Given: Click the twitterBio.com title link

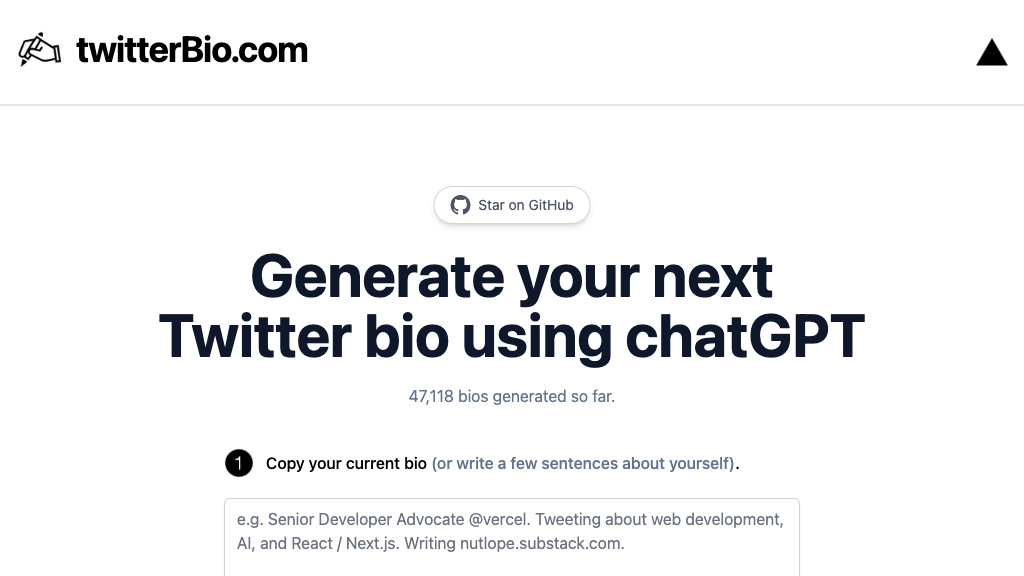Looking at the screenshot, I should (191, 50).
